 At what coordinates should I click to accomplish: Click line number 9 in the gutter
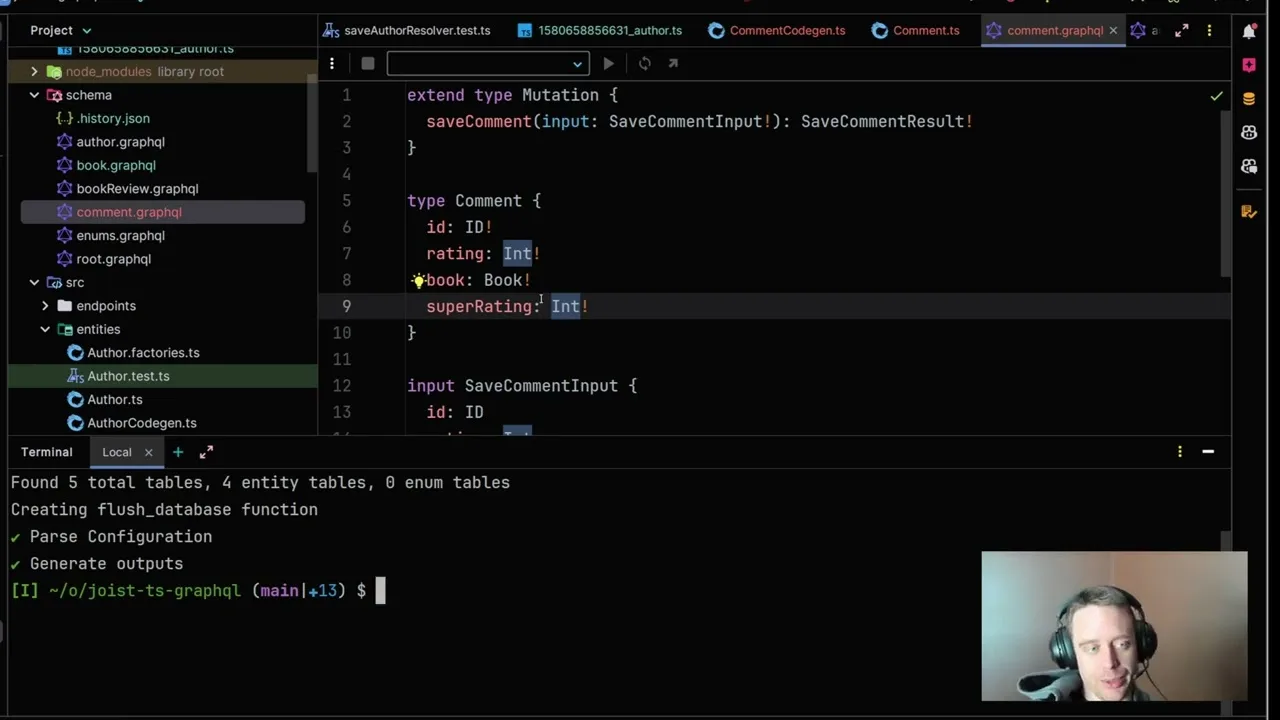(346, 306)
